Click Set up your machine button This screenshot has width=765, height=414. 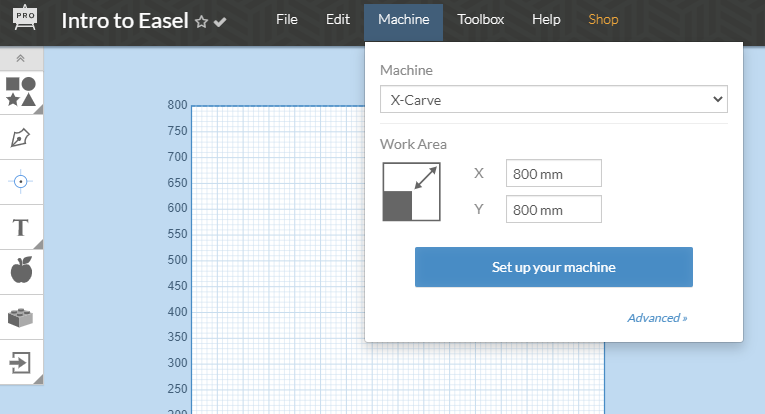(x=554, y=267)
